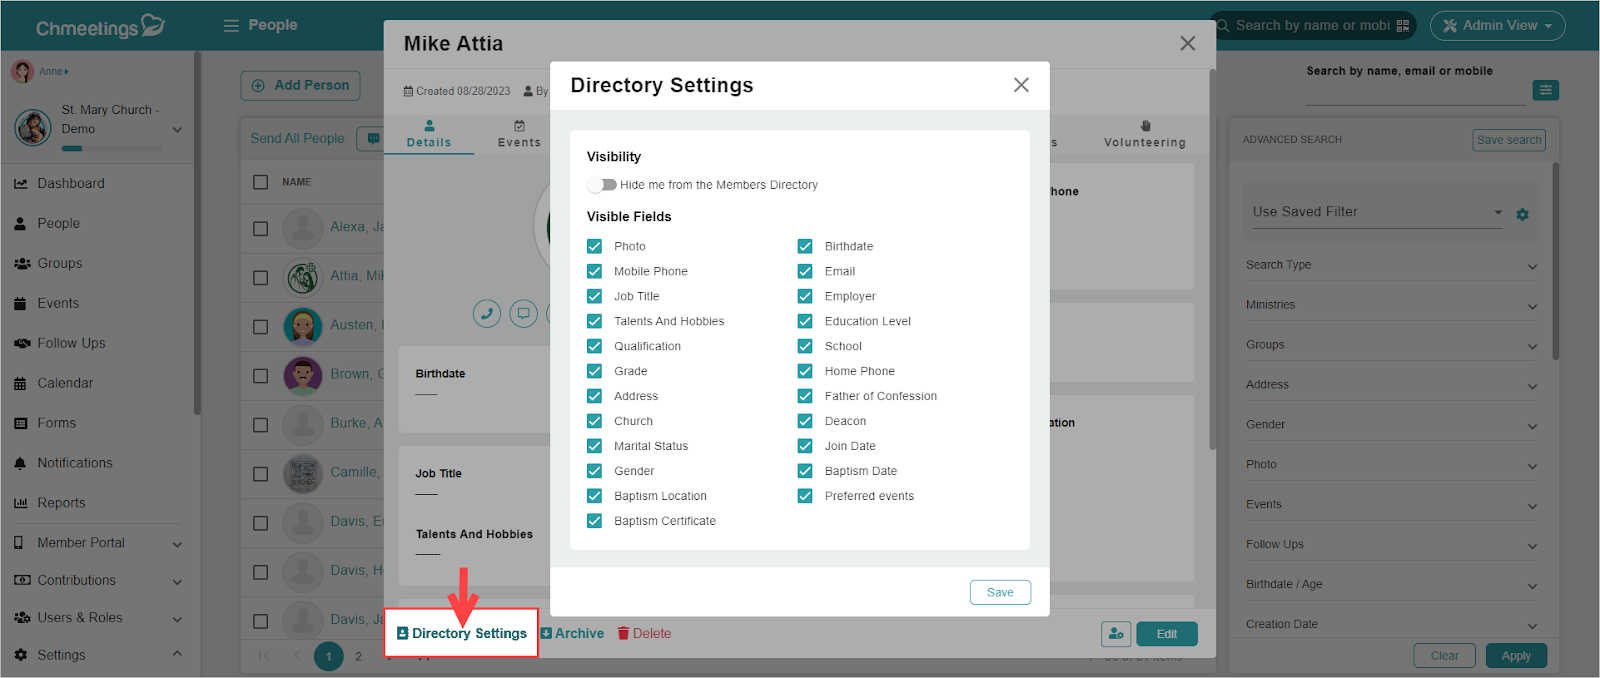Click the QR code scanner icon
The width and height of the screenshot is (1600, 678).
[x=1403, y=26]
